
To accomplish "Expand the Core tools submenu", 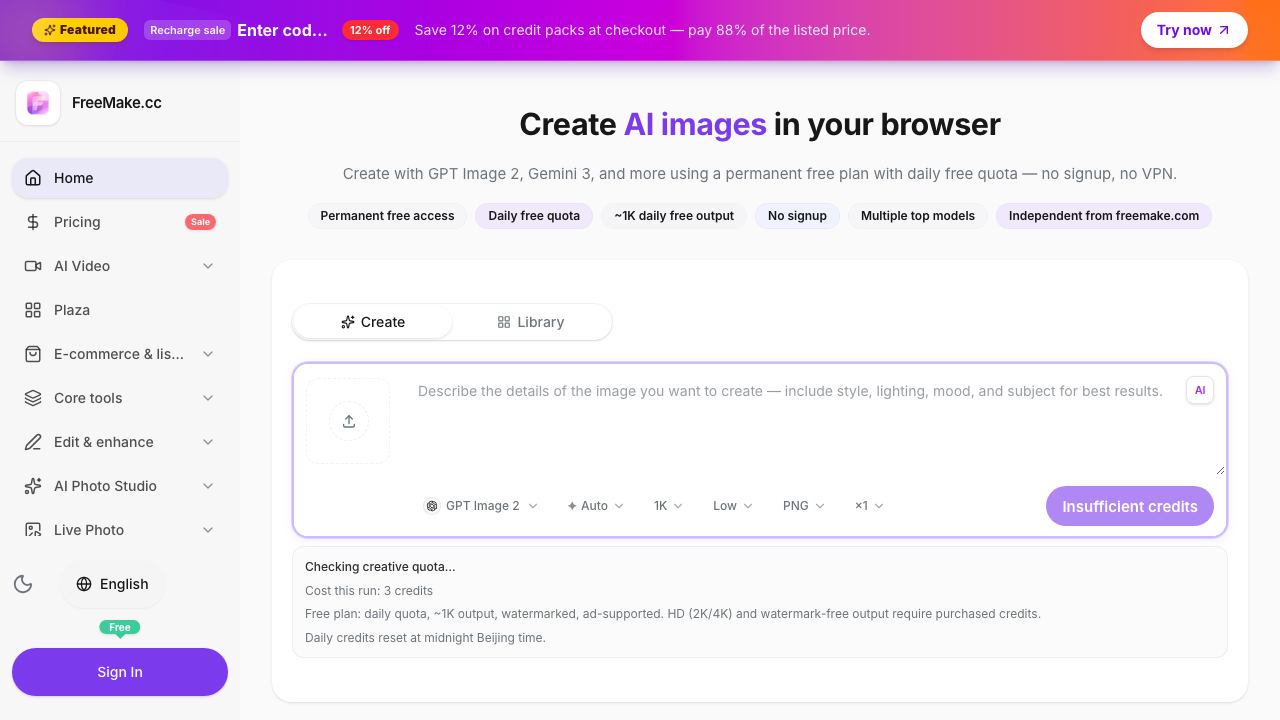I will tap(208, 398).
